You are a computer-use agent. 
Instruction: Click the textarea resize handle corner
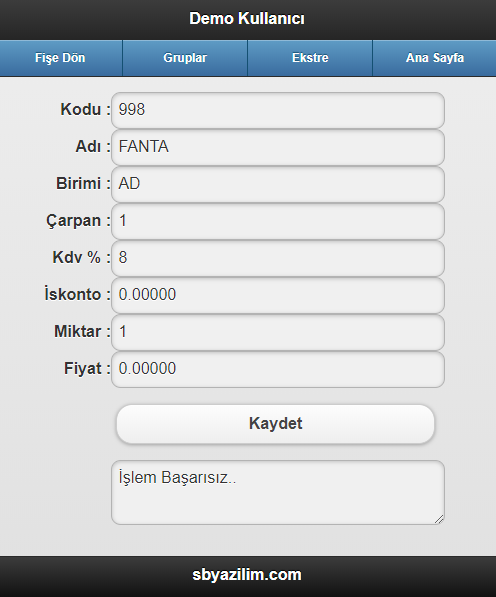click(439, 519)
